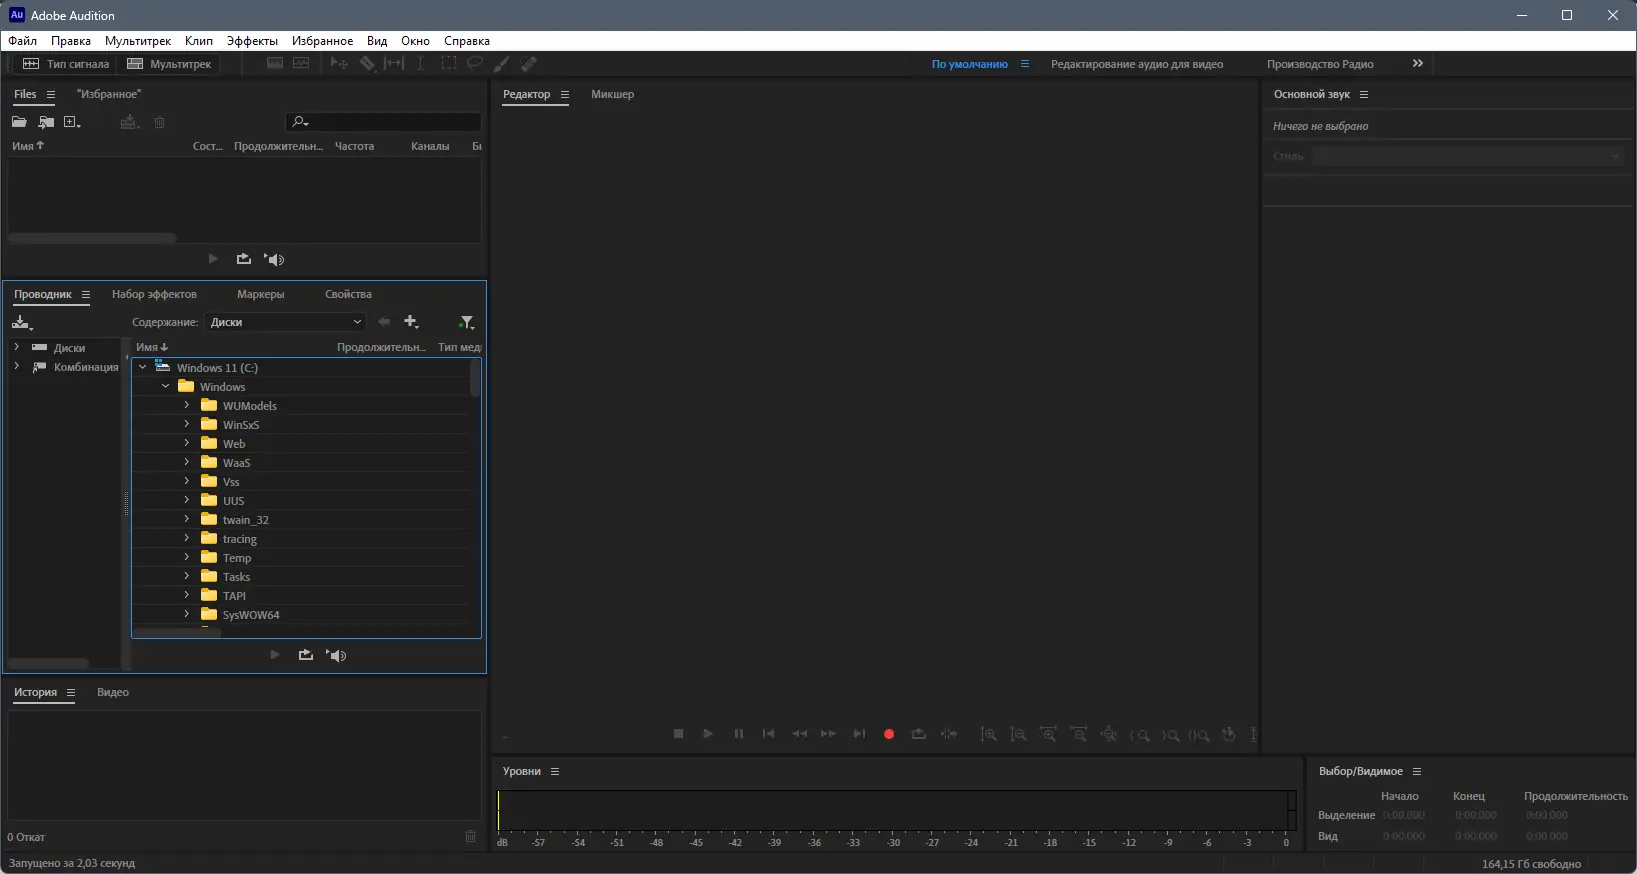
Task: Switch to the Мультитрек view
Action: [169, 64]
